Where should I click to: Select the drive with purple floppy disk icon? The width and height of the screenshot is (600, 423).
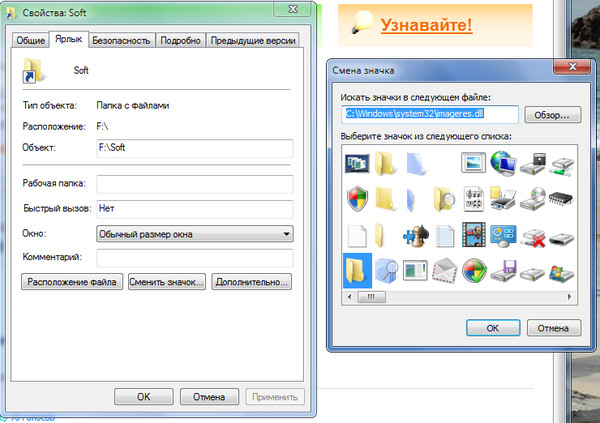tap(503, 271)
